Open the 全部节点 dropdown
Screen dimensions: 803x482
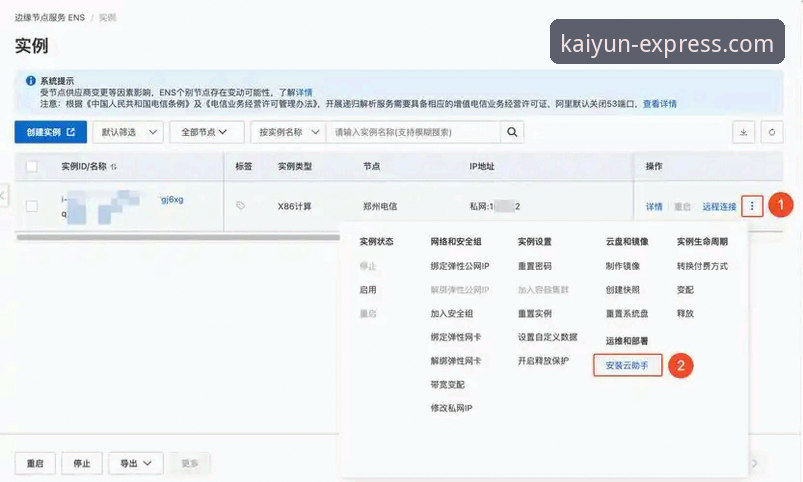206,132
